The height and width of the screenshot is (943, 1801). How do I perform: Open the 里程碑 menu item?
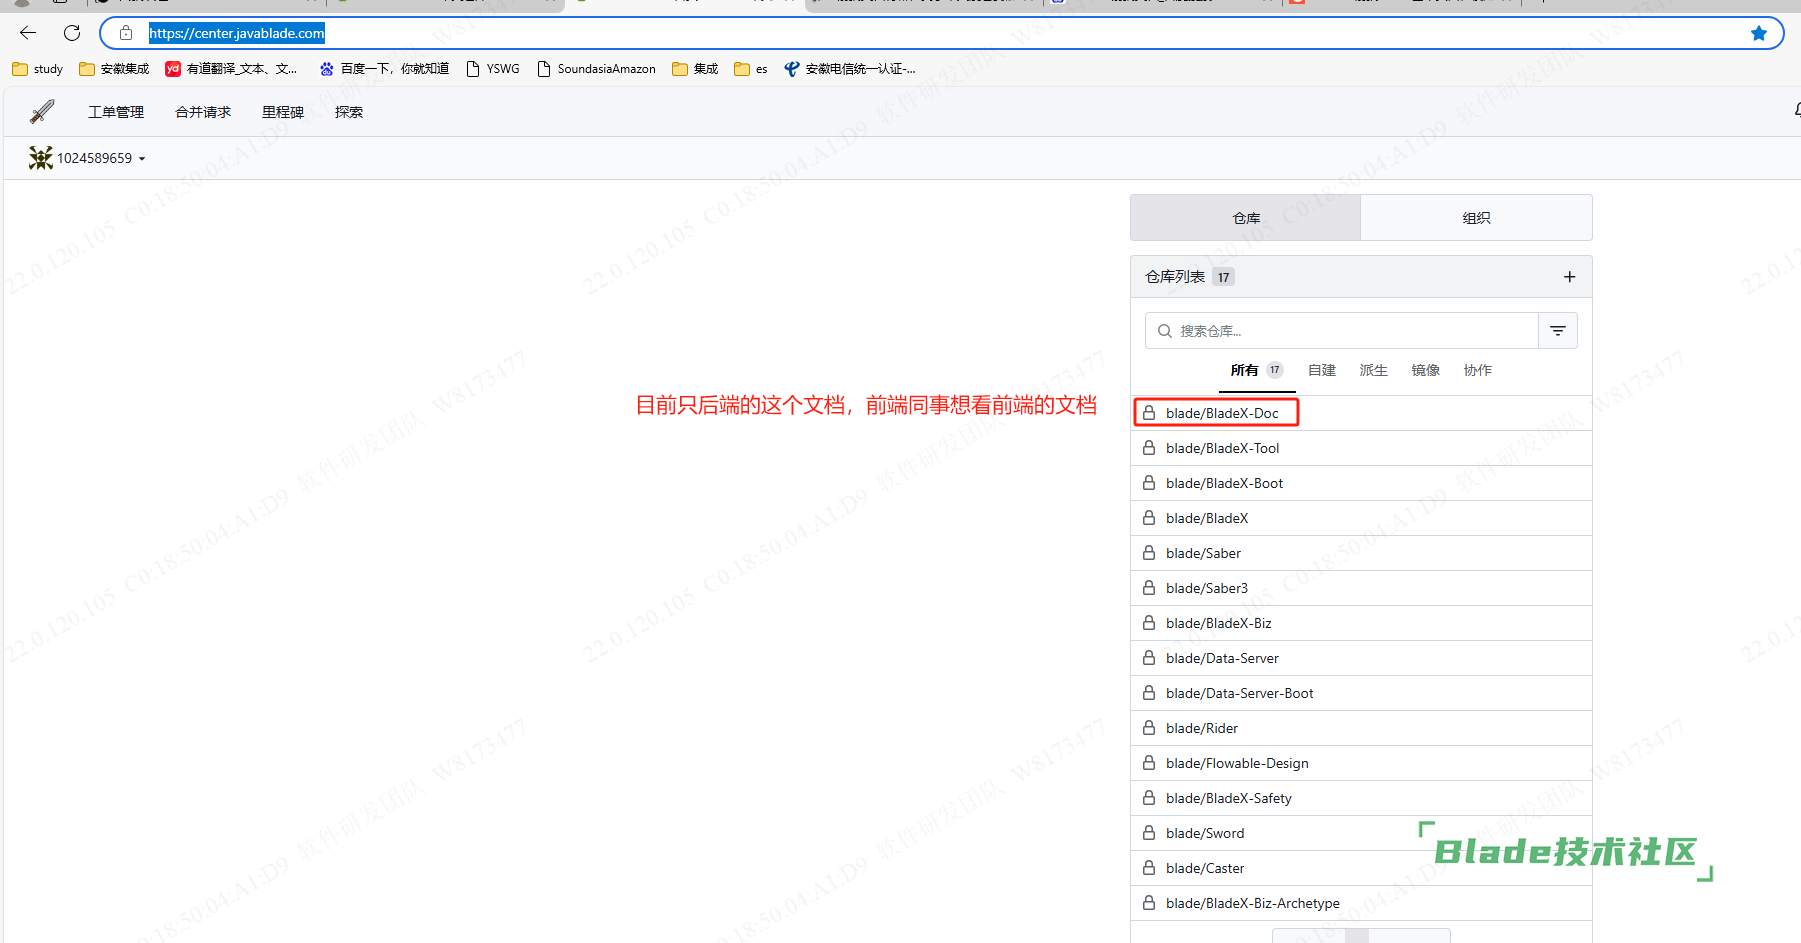pyautogui.click(x=283, y=112)
